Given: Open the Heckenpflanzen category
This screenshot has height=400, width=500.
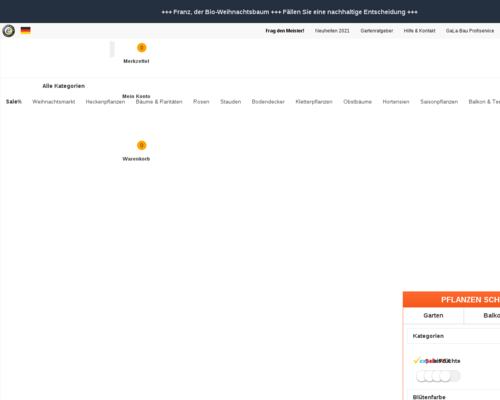Looking at the screenshot, I should [x=105, y=102].
